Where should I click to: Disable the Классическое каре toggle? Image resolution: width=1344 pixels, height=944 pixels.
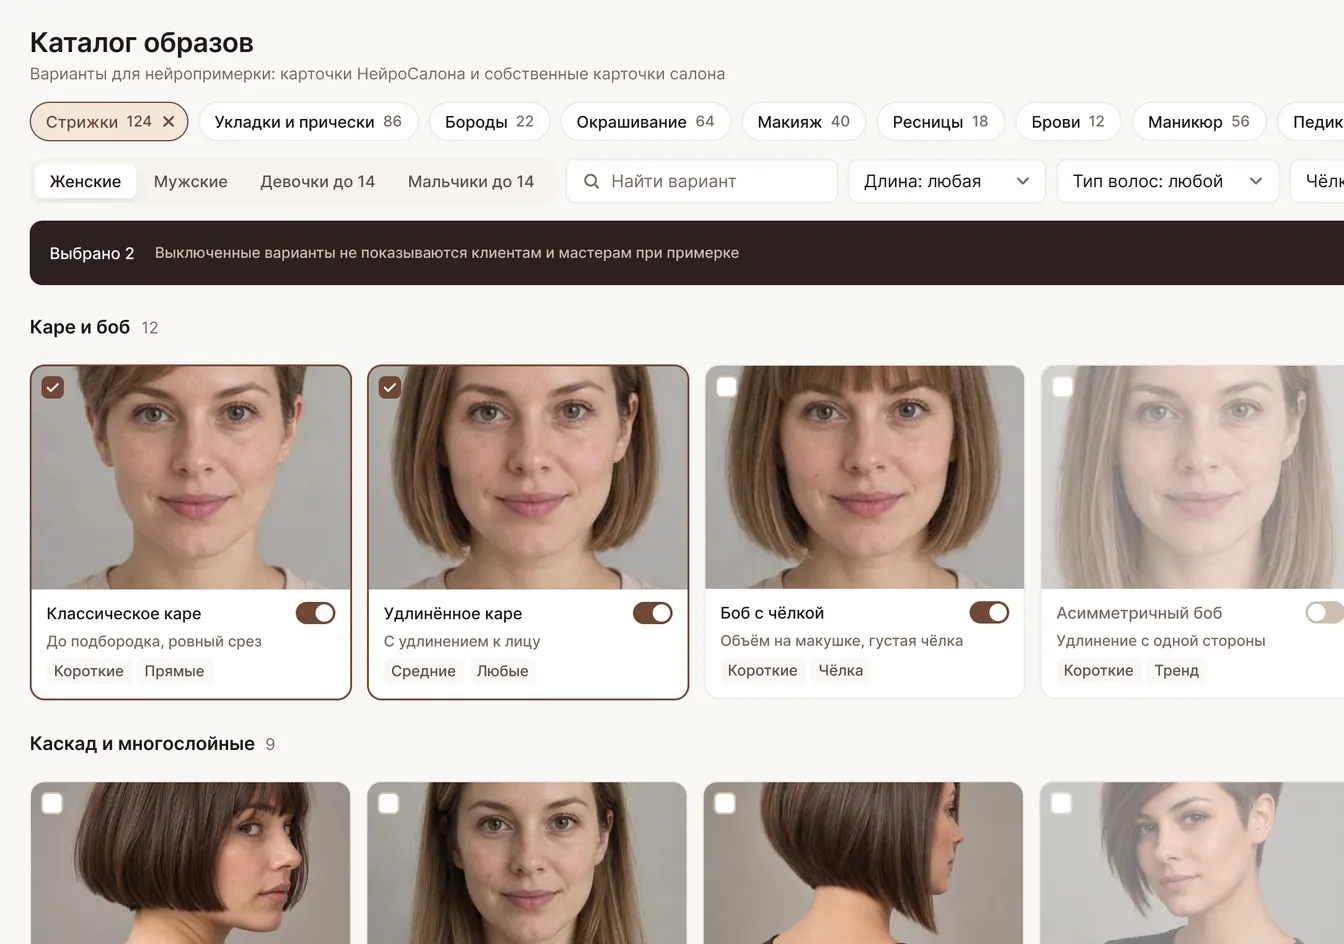tap(315, 613)
